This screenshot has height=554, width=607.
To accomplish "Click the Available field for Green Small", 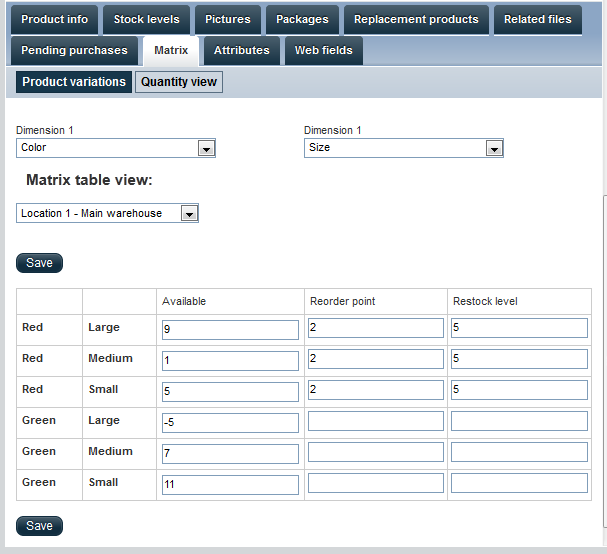I will pos(230,485).
